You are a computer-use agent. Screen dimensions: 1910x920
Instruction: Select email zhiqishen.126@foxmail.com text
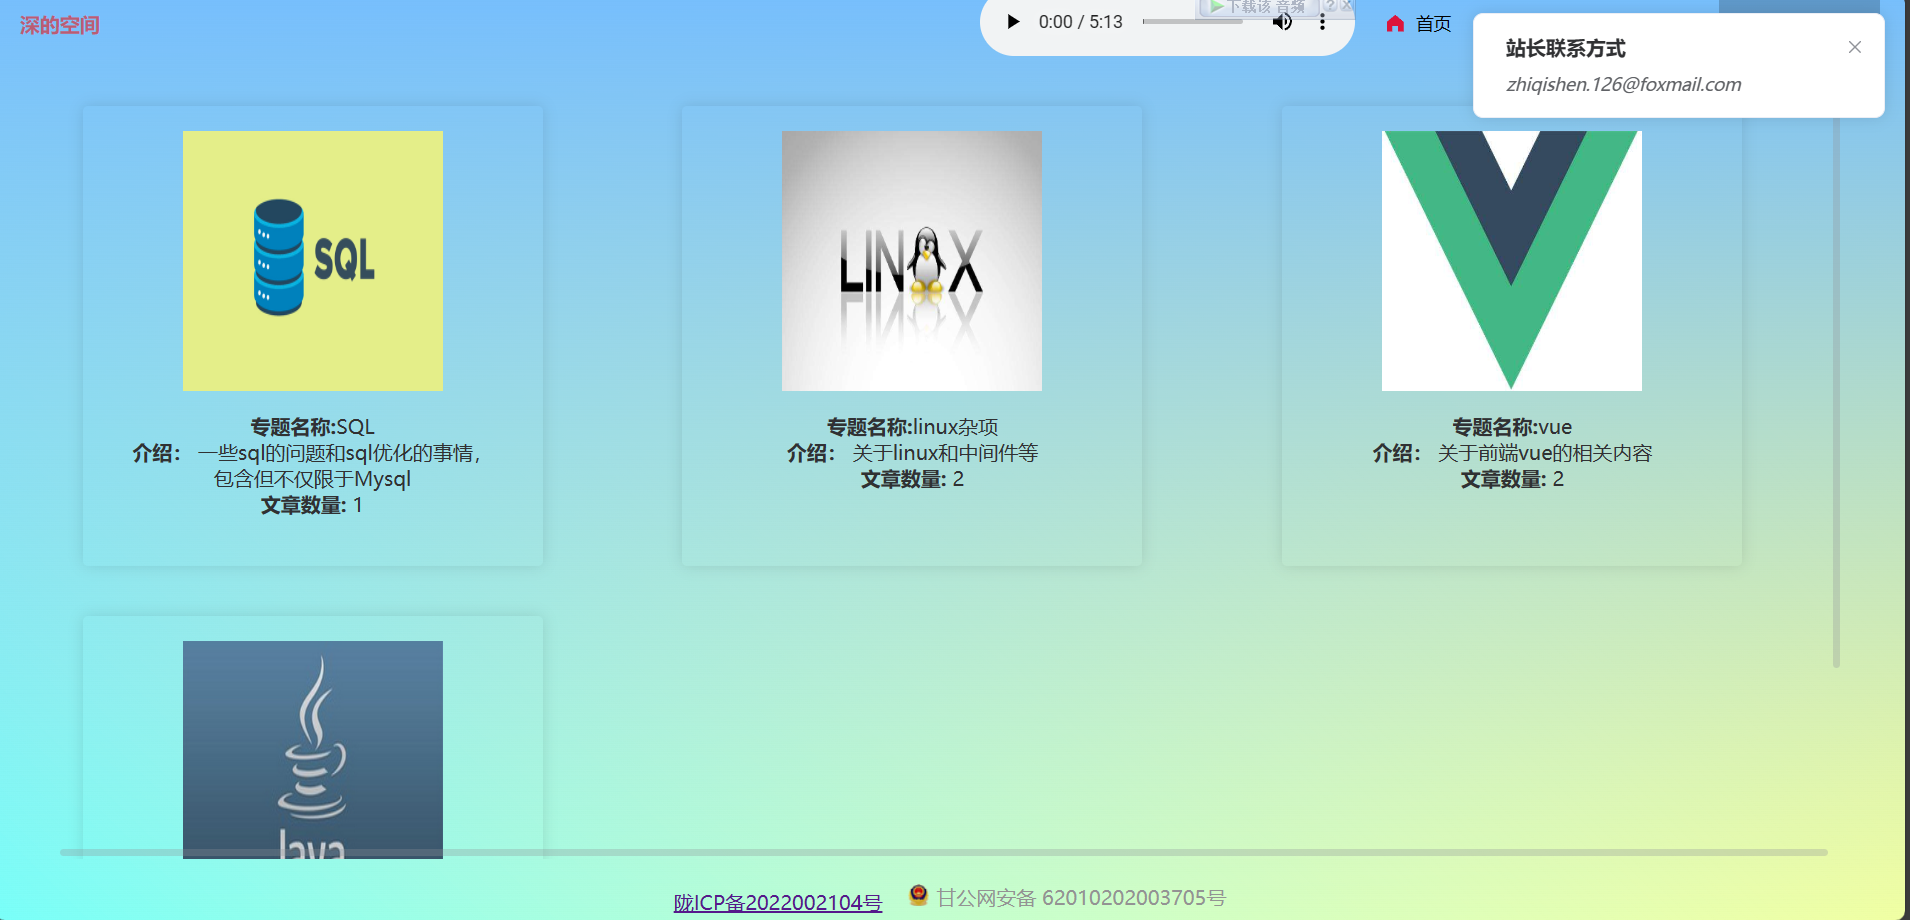pyautogui.click(x=1624, y=85)
